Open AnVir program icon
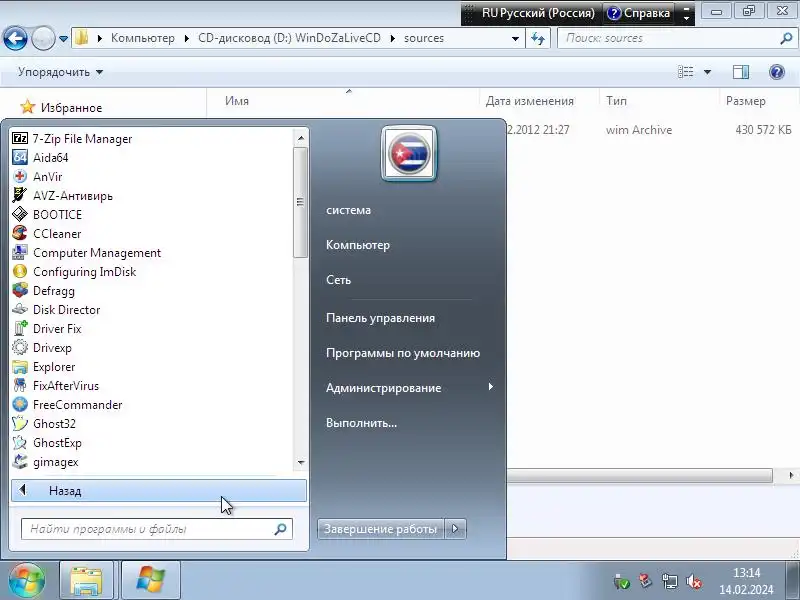 tap(20, 177)
